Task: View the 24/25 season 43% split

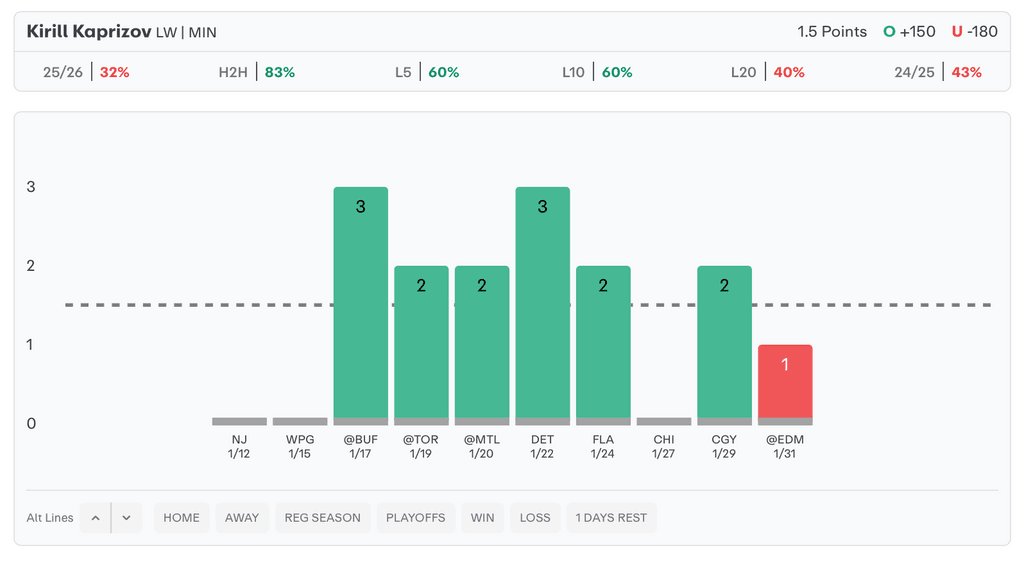Action: tap(938, 72)
